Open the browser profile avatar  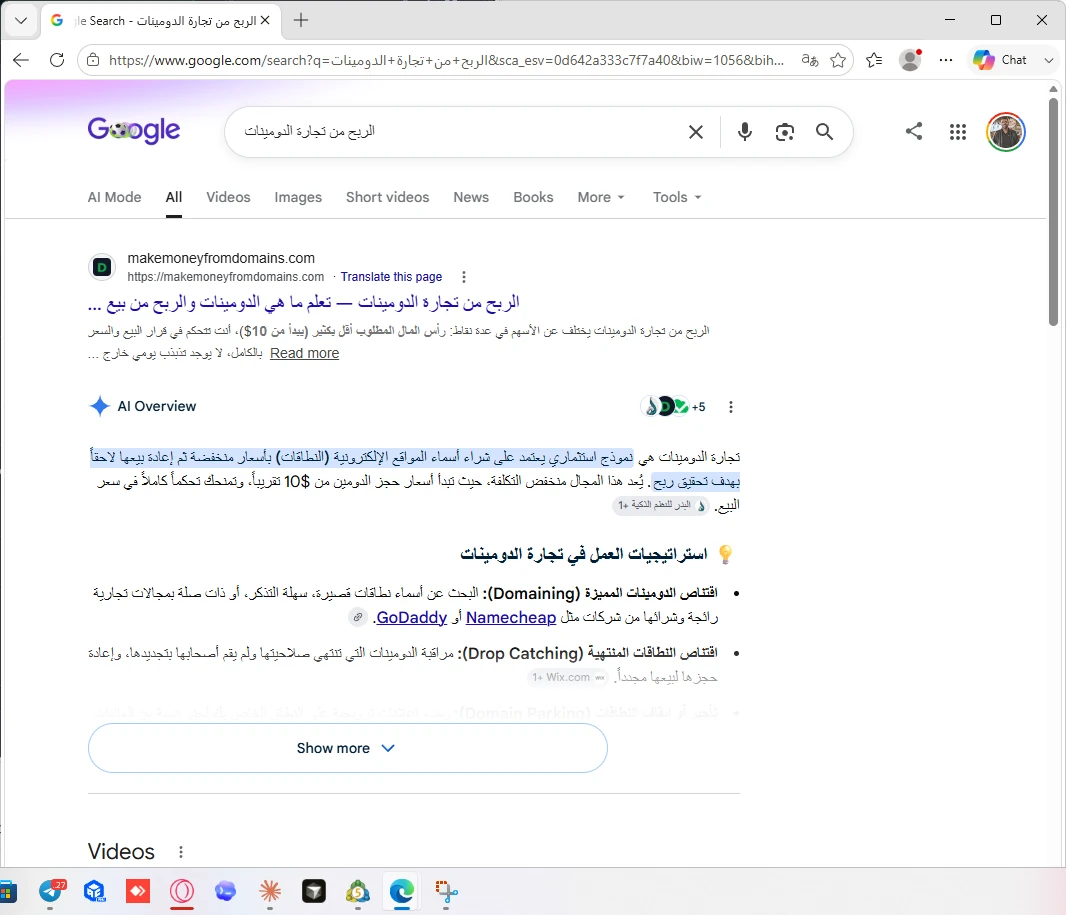tap(910, 60)
